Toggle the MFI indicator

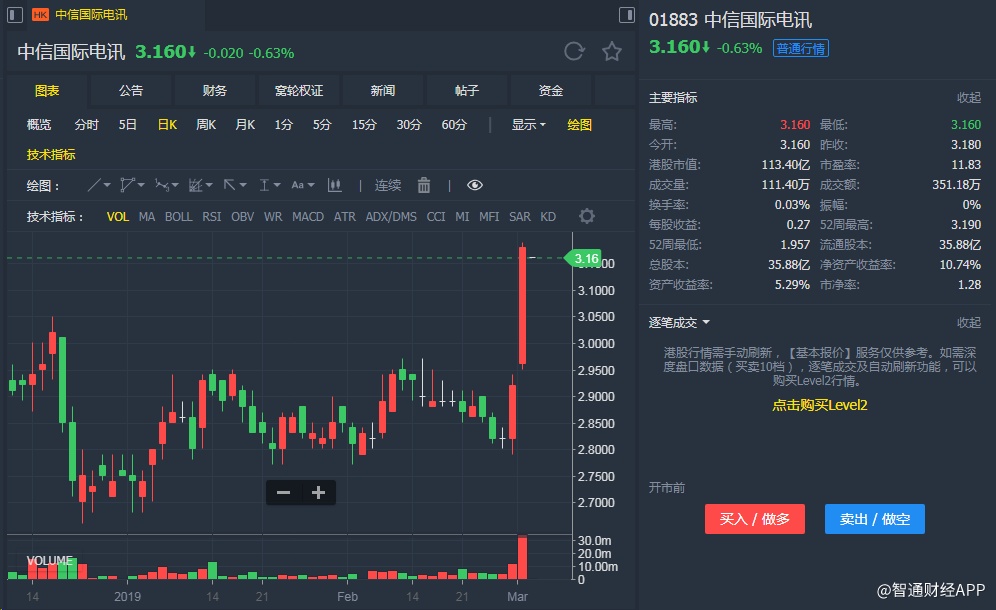click(x=489, y=217)
